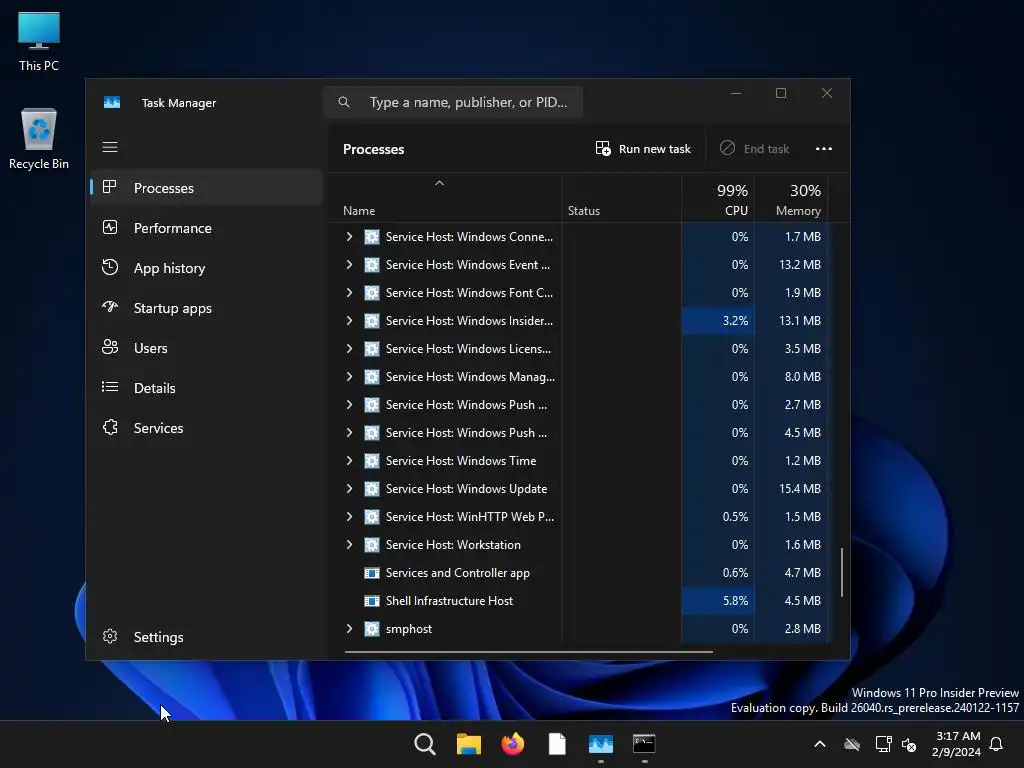Screen dimensions: 1024x768
Task: Click the 3.2% CPU value
Action: [x=735, y=321]
